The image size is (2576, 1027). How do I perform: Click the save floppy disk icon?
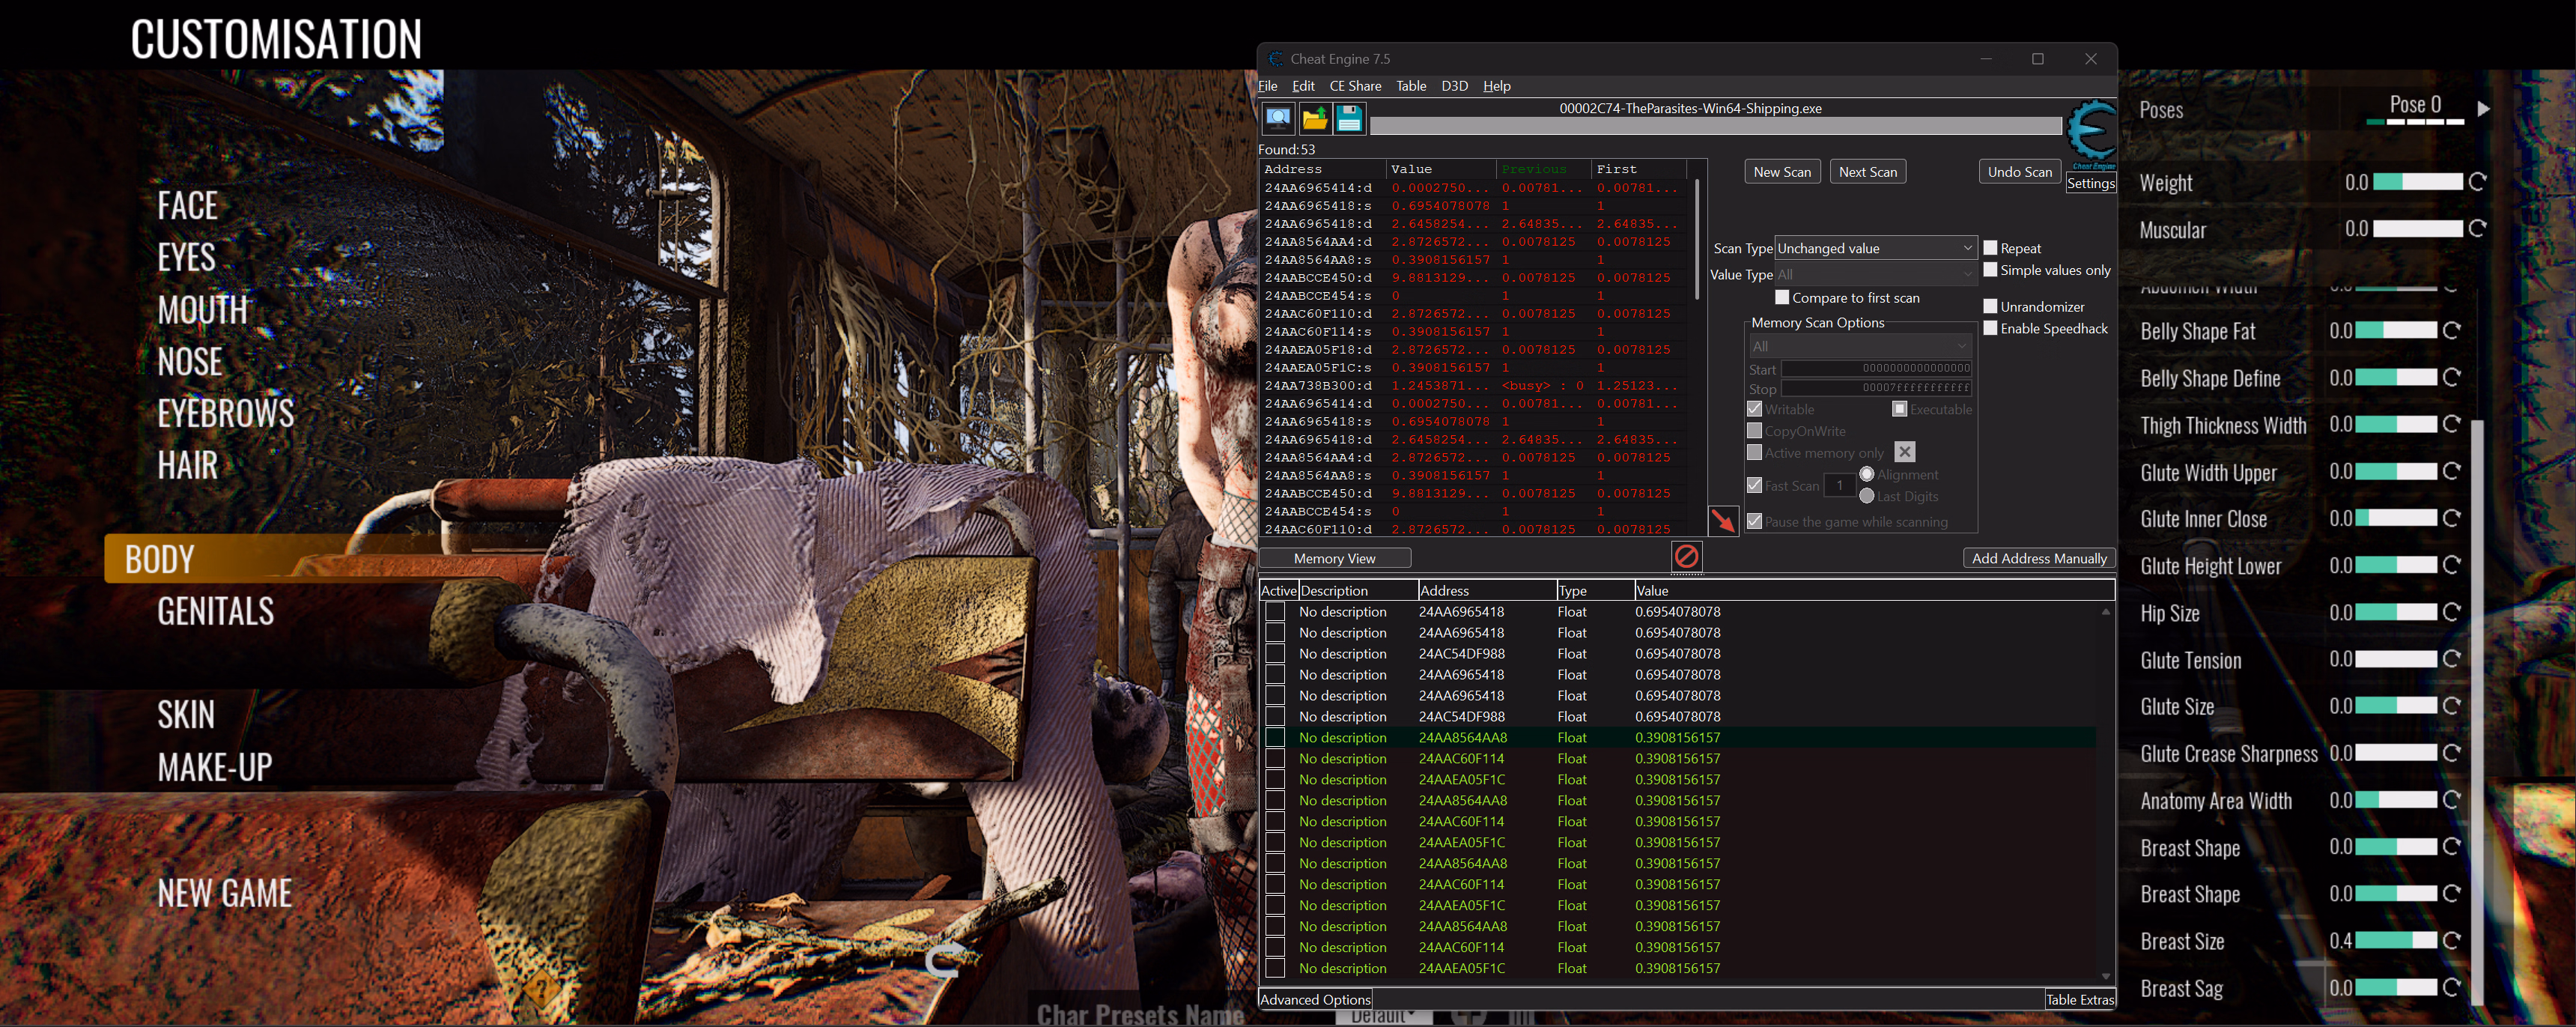[1349, 119]
